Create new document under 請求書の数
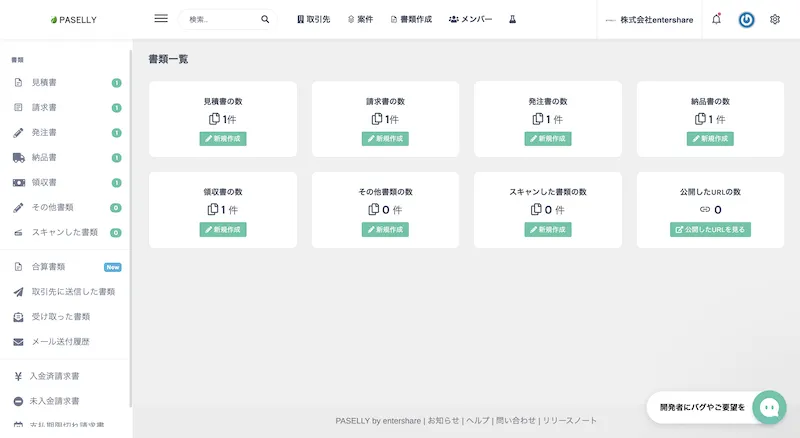Image resolution: width=800 pixels, height=438 pixels. click(x=385, y=139)
